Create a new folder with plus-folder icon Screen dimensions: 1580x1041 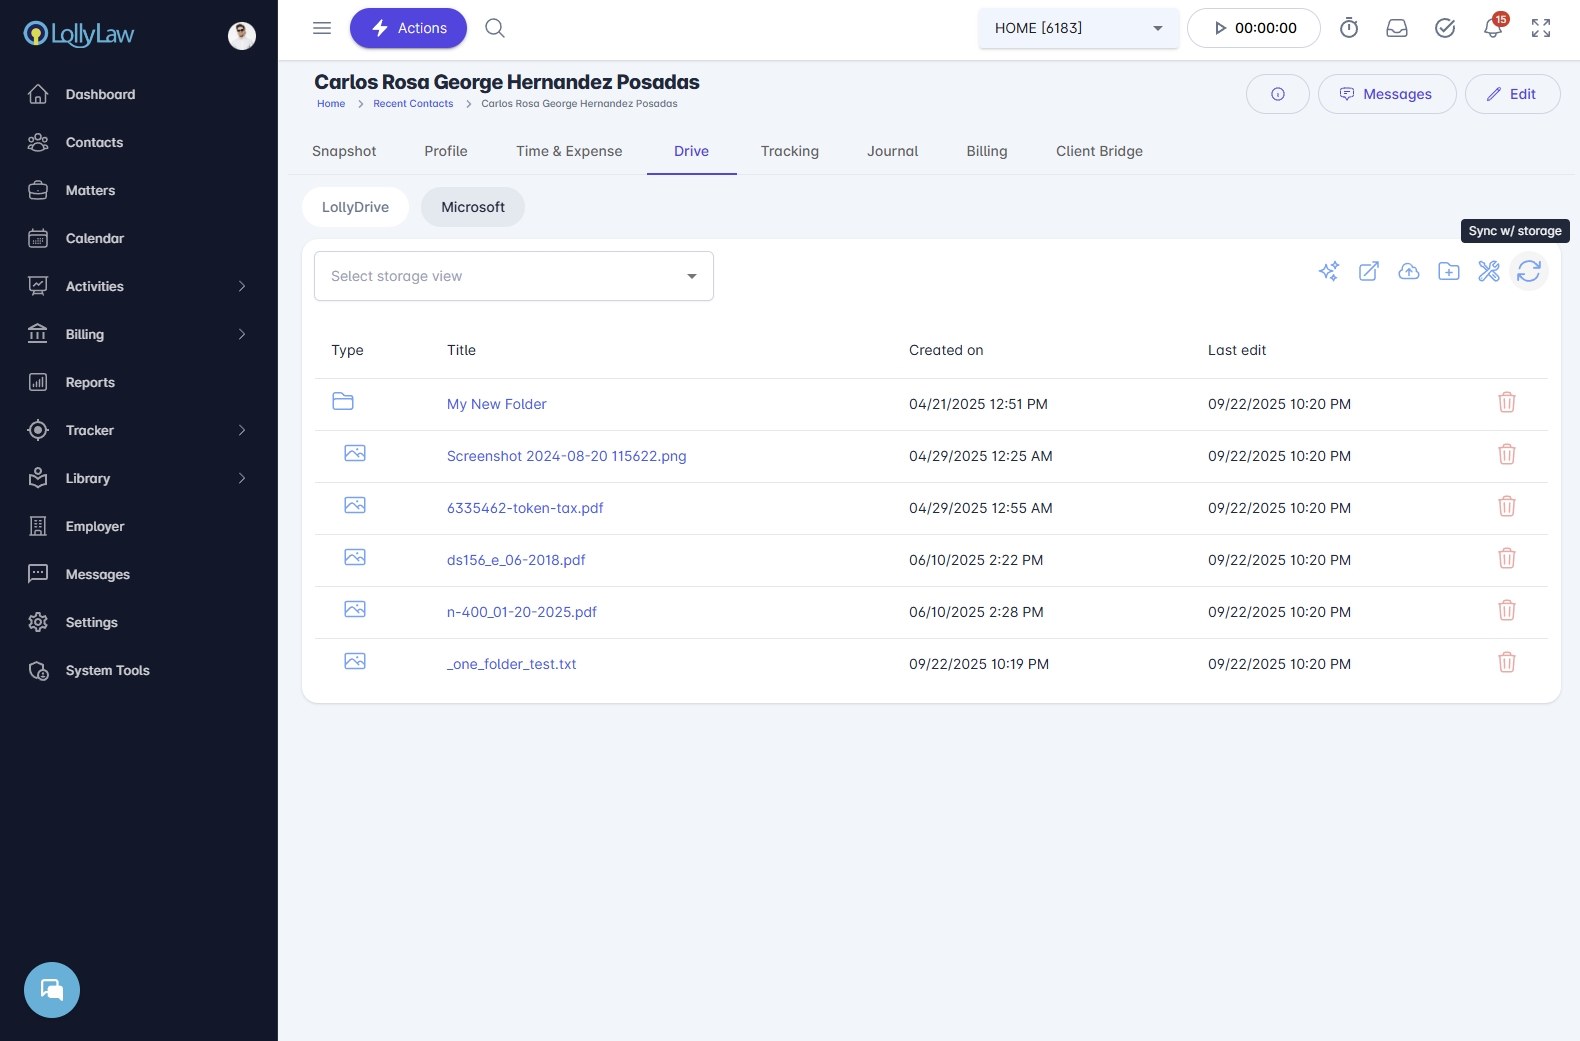(x=1449, y=271)
